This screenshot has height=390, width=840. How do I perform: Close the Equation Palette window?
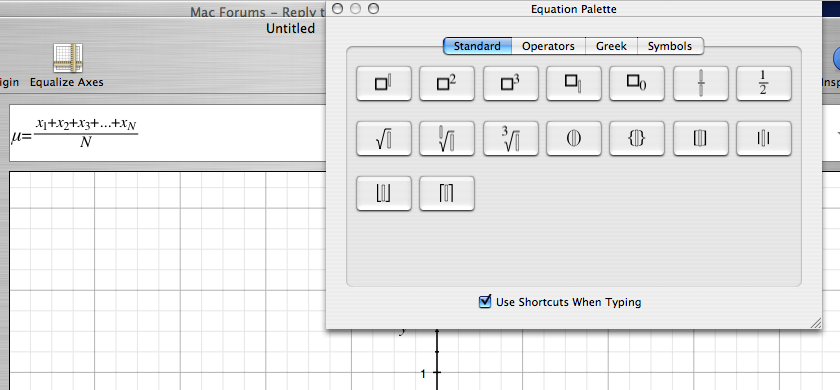(338, 9)
